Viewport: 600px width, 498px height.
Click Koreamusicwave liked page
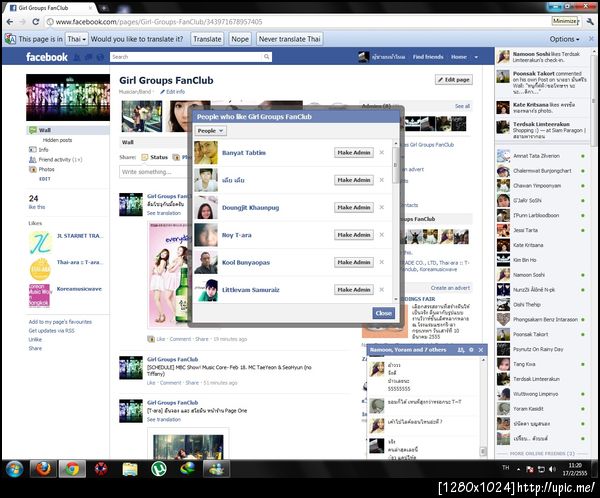coord(79,289)
